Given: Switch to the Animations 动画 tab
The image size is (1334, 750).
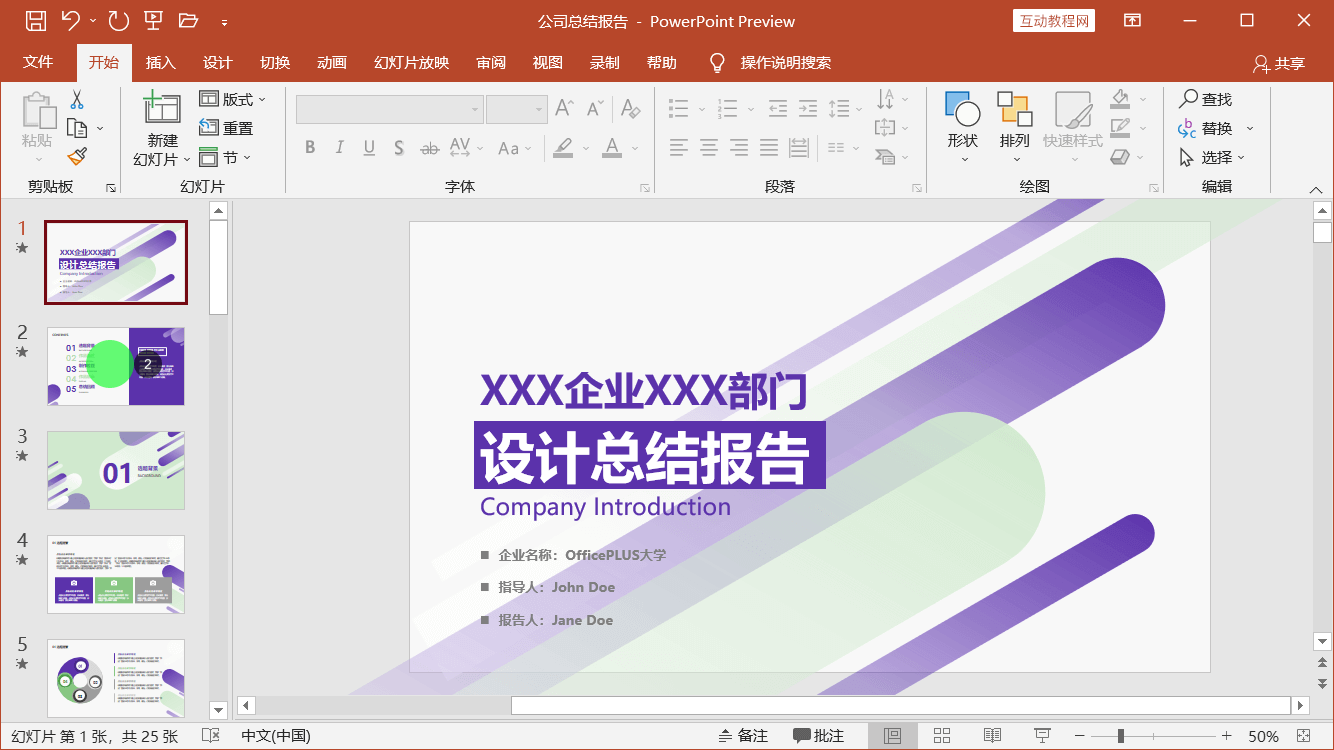Looking at the screenshot, I should click(332, 62).
